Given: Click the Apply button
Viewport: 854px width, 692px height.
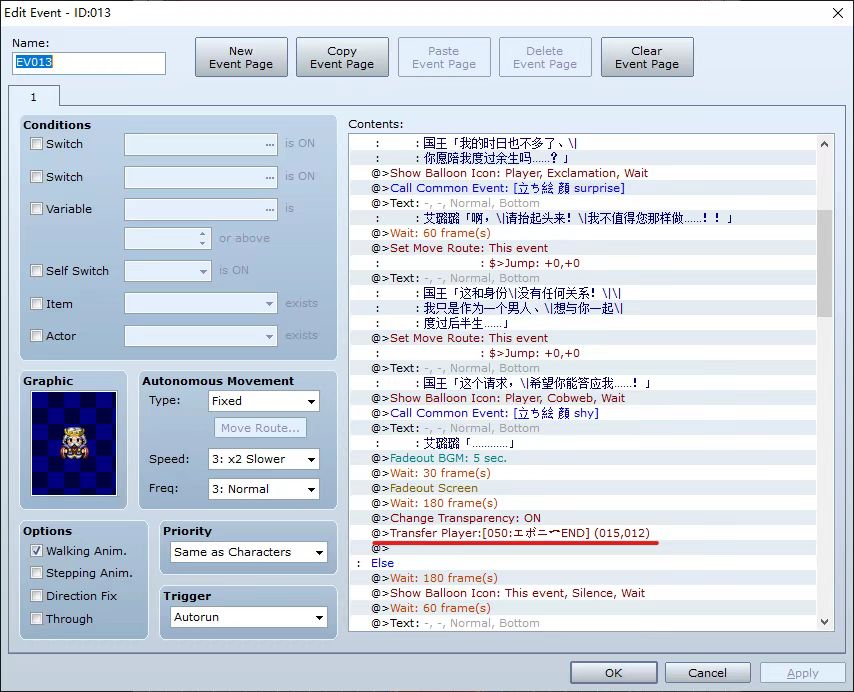Looking at the screenshot, I should (x=803, y=673).
